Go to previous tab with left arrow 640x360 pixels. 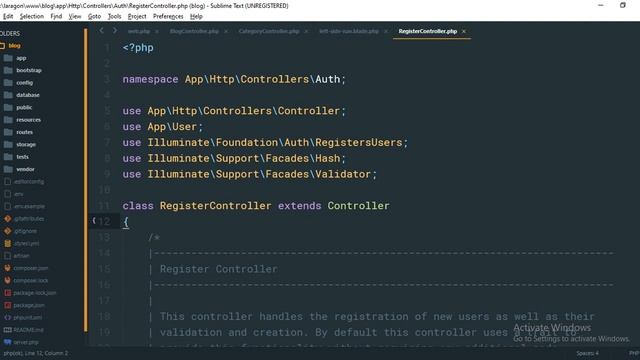[x=102, y=31]
